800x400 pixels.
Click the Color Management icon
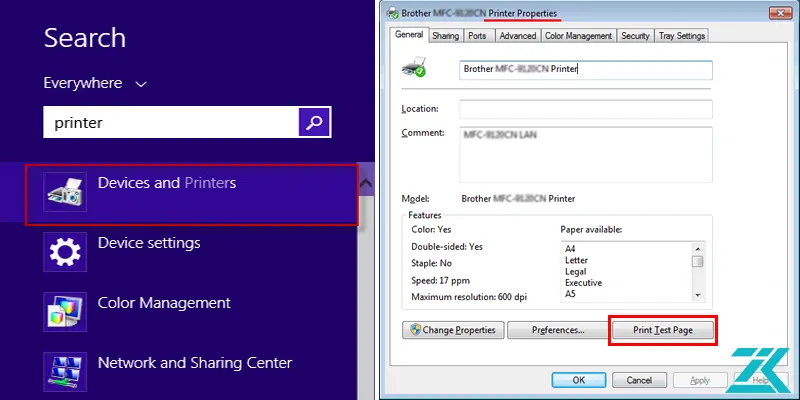[x=65, y=312]
